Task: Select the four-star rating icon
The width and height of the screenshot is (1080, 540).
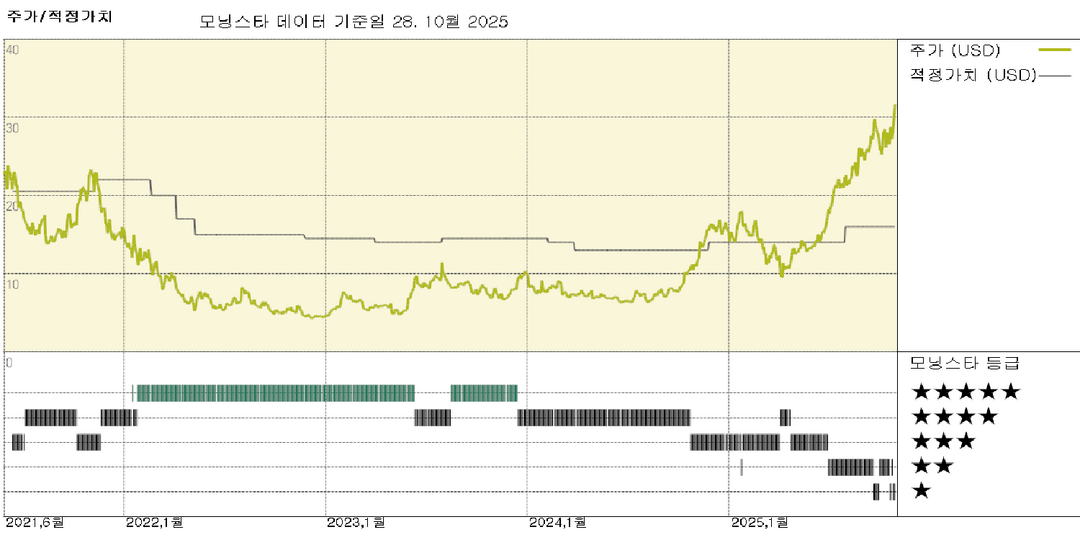Action: pos(953,416)
